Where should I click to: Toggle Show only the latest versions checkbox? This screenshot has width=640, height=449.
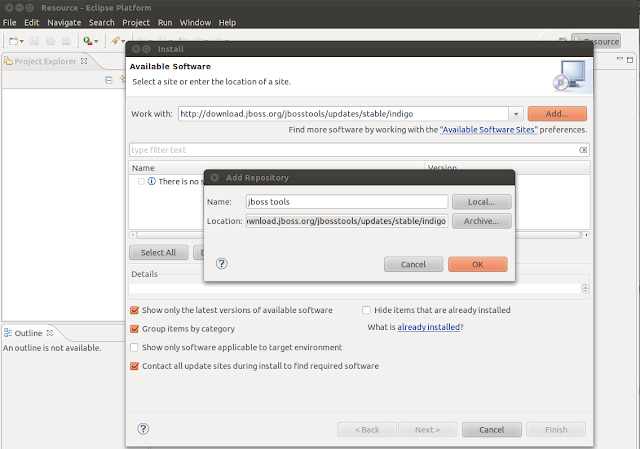134,310
